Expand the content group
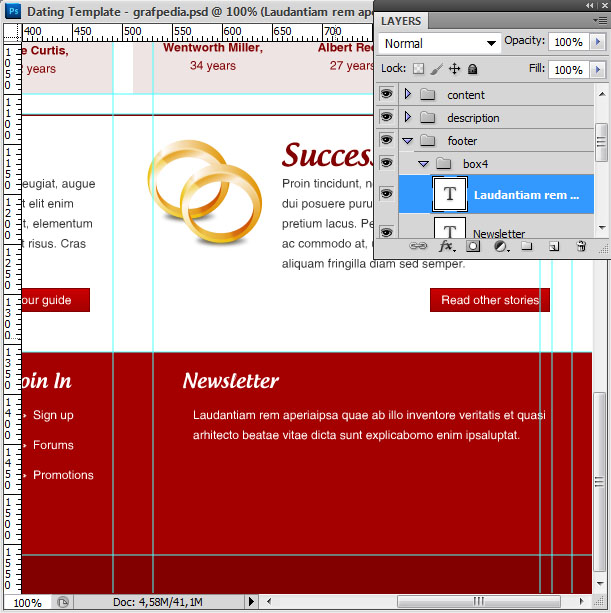 click(407, 94)
